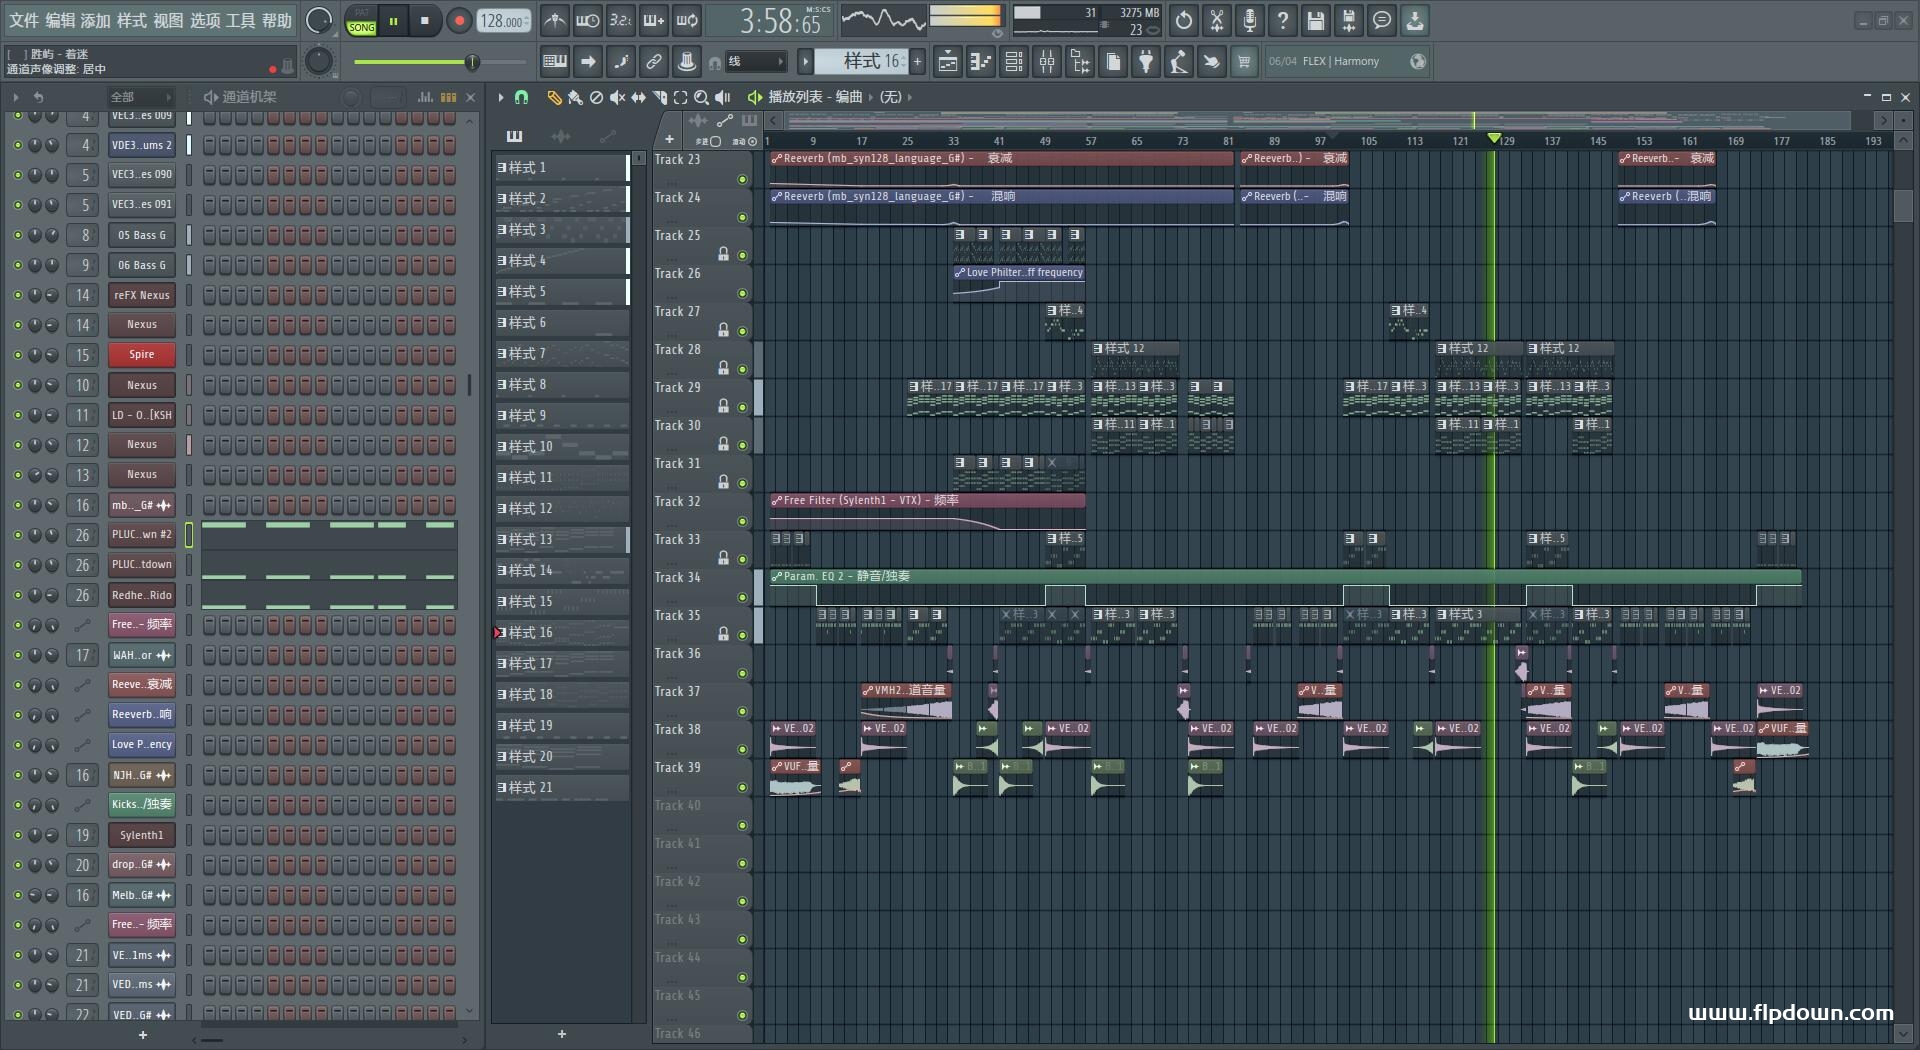Click the FLEX | Harmony news panel
Image resolution: width=1920 pixels, height=1050 pixels.
click(1347, 62)
